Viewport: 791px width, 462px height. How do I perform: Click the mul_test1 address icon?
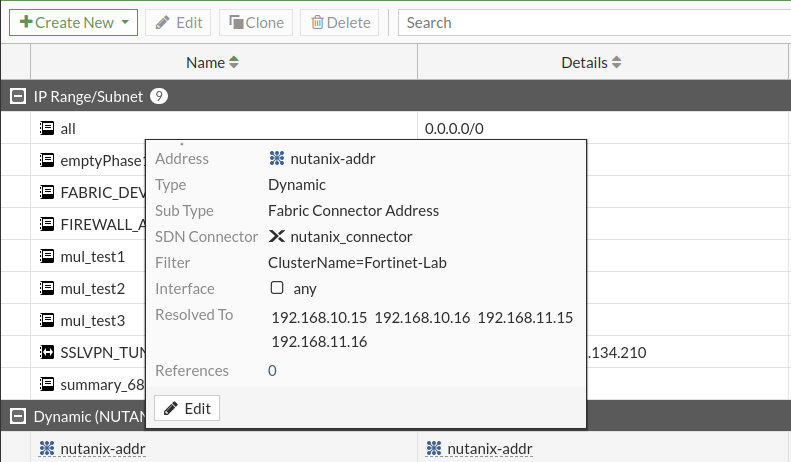coord(47,257)
